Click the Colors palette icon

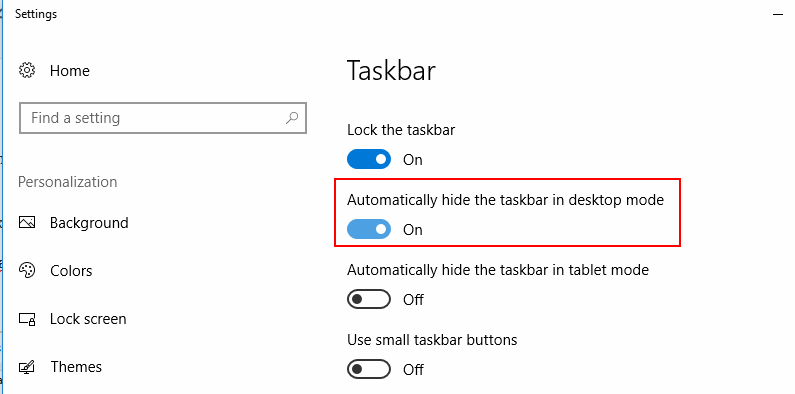tap(27, 270)
